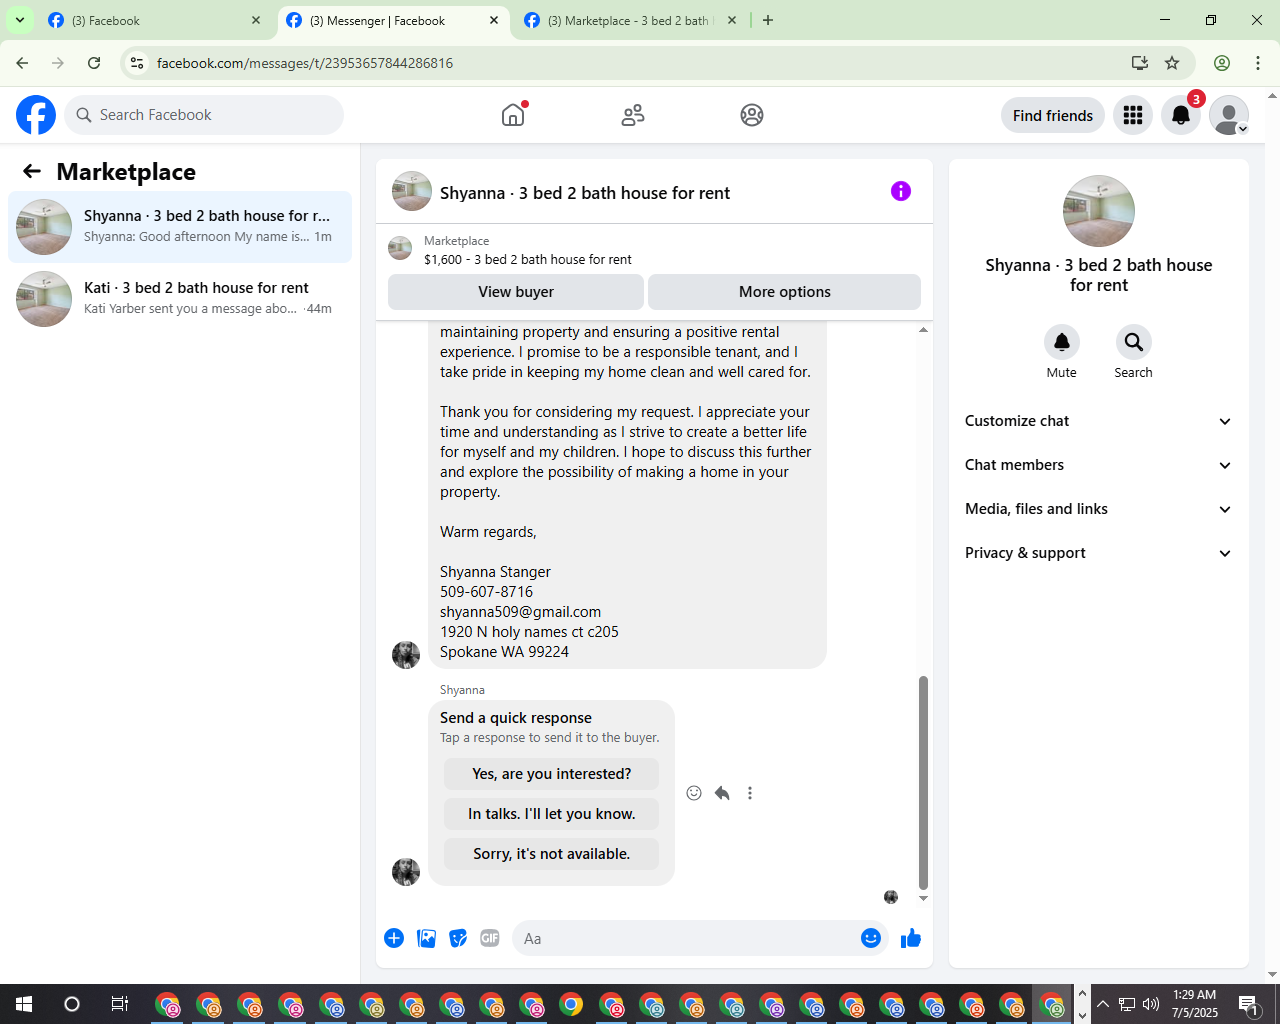
Task: Switch to the Marketplace 3 bed 2 bath tab
Action: tap(632, 20)
